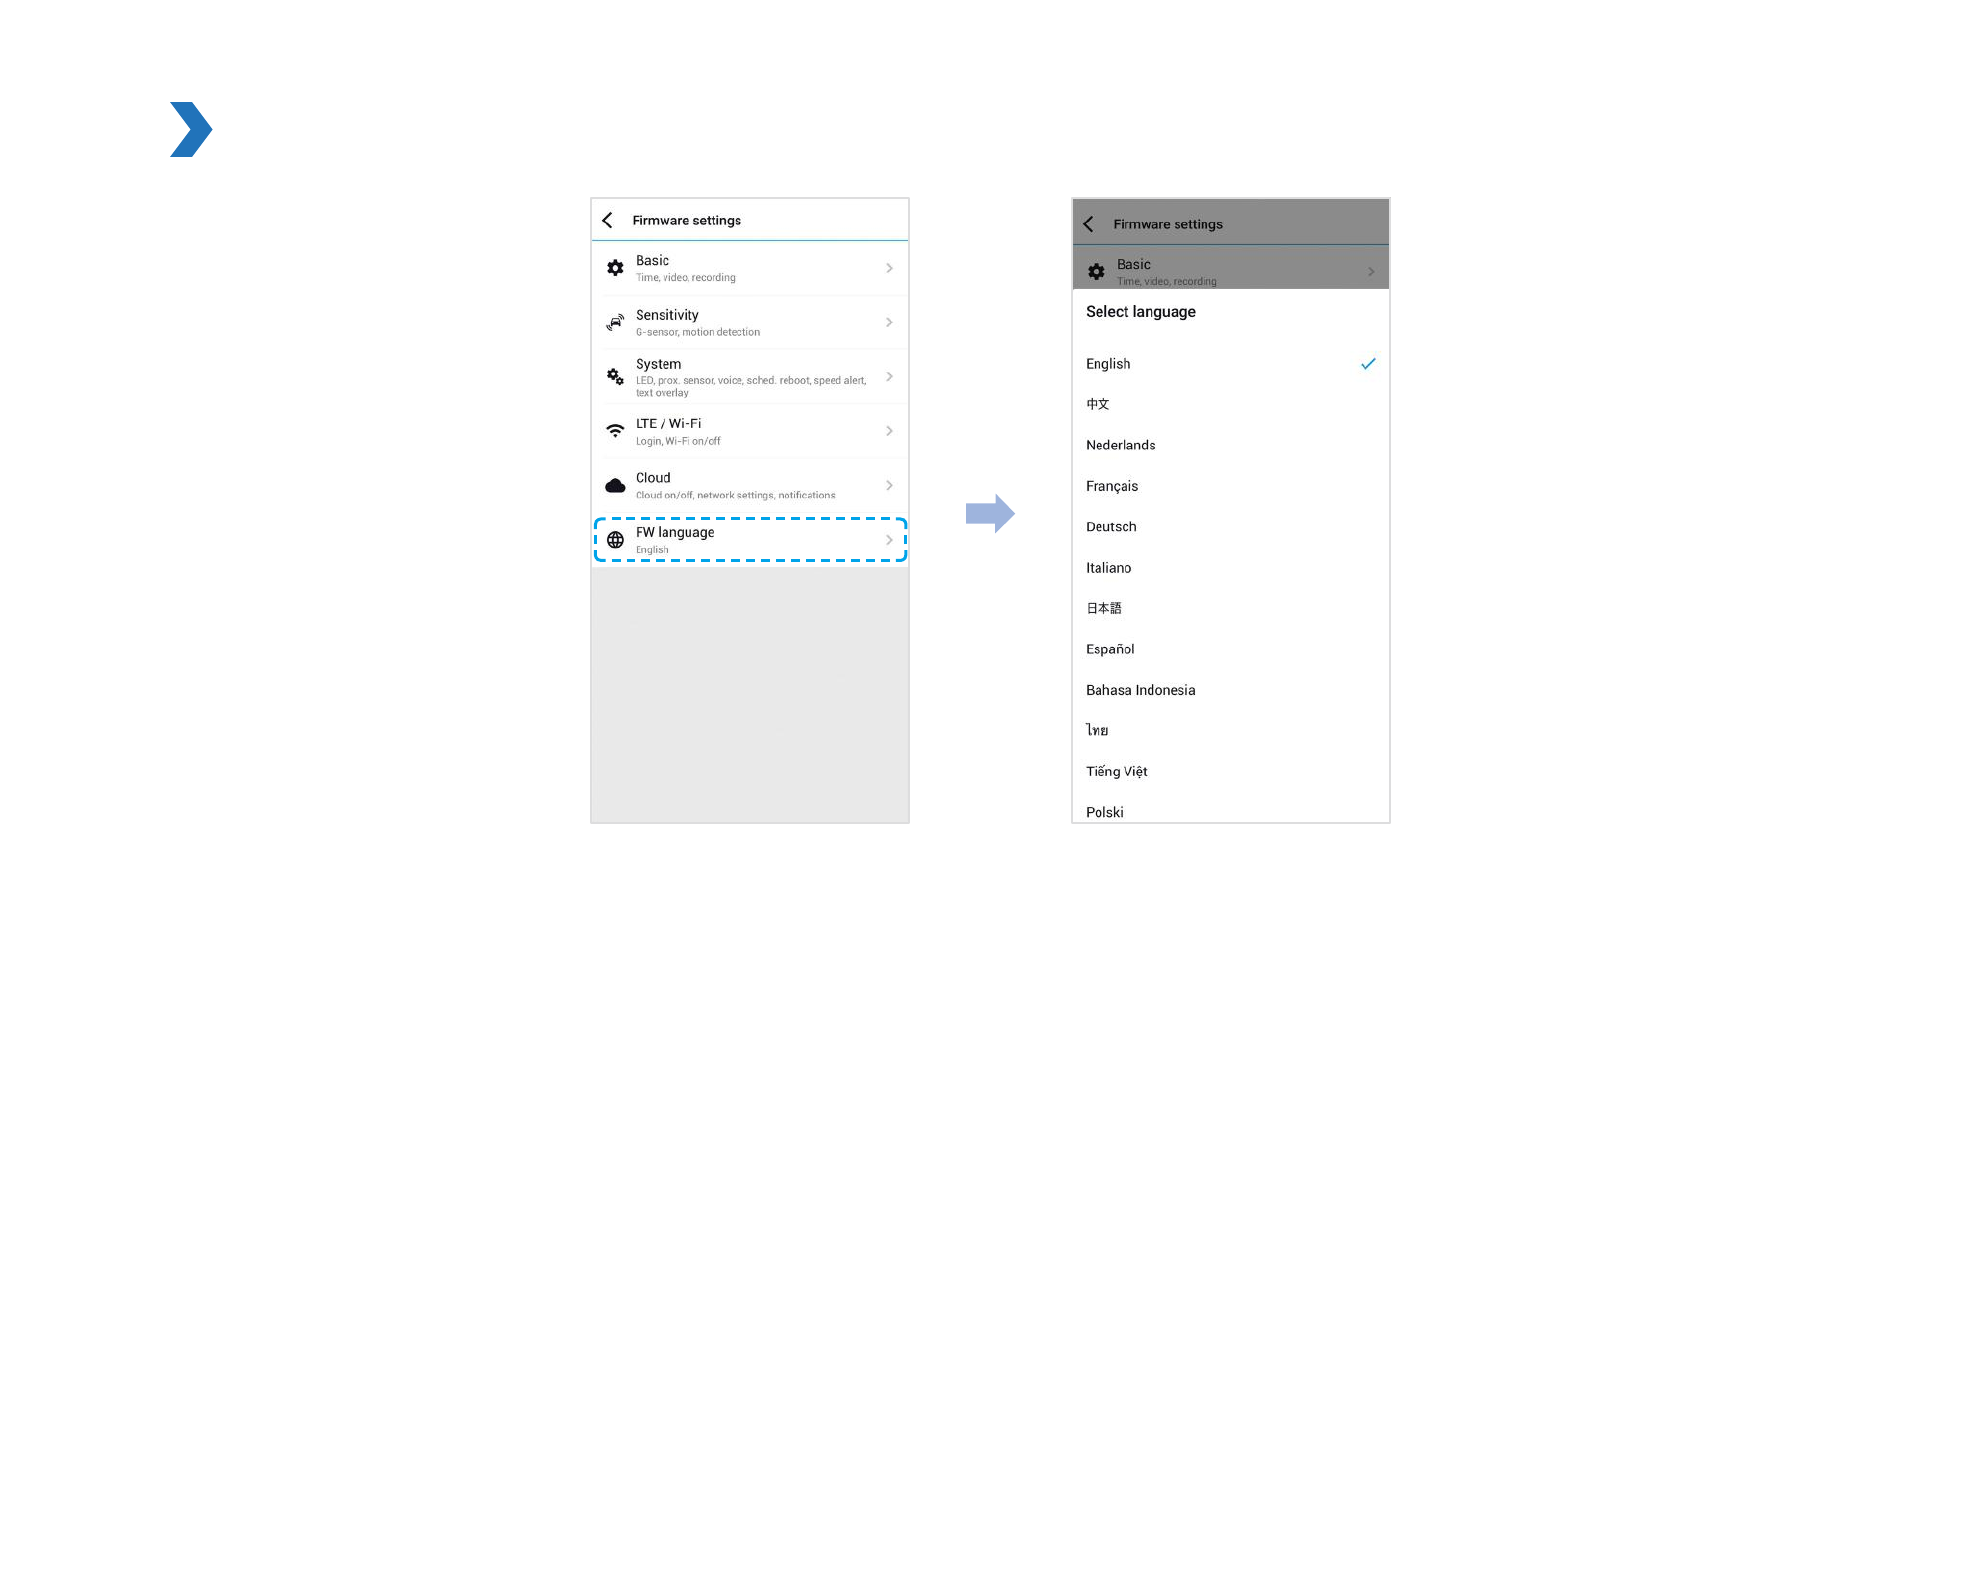Click the System subtitle listing LED, prox. sensor, voice
The width and height of the screenshot is (1984, 1587).
(751, 386)
